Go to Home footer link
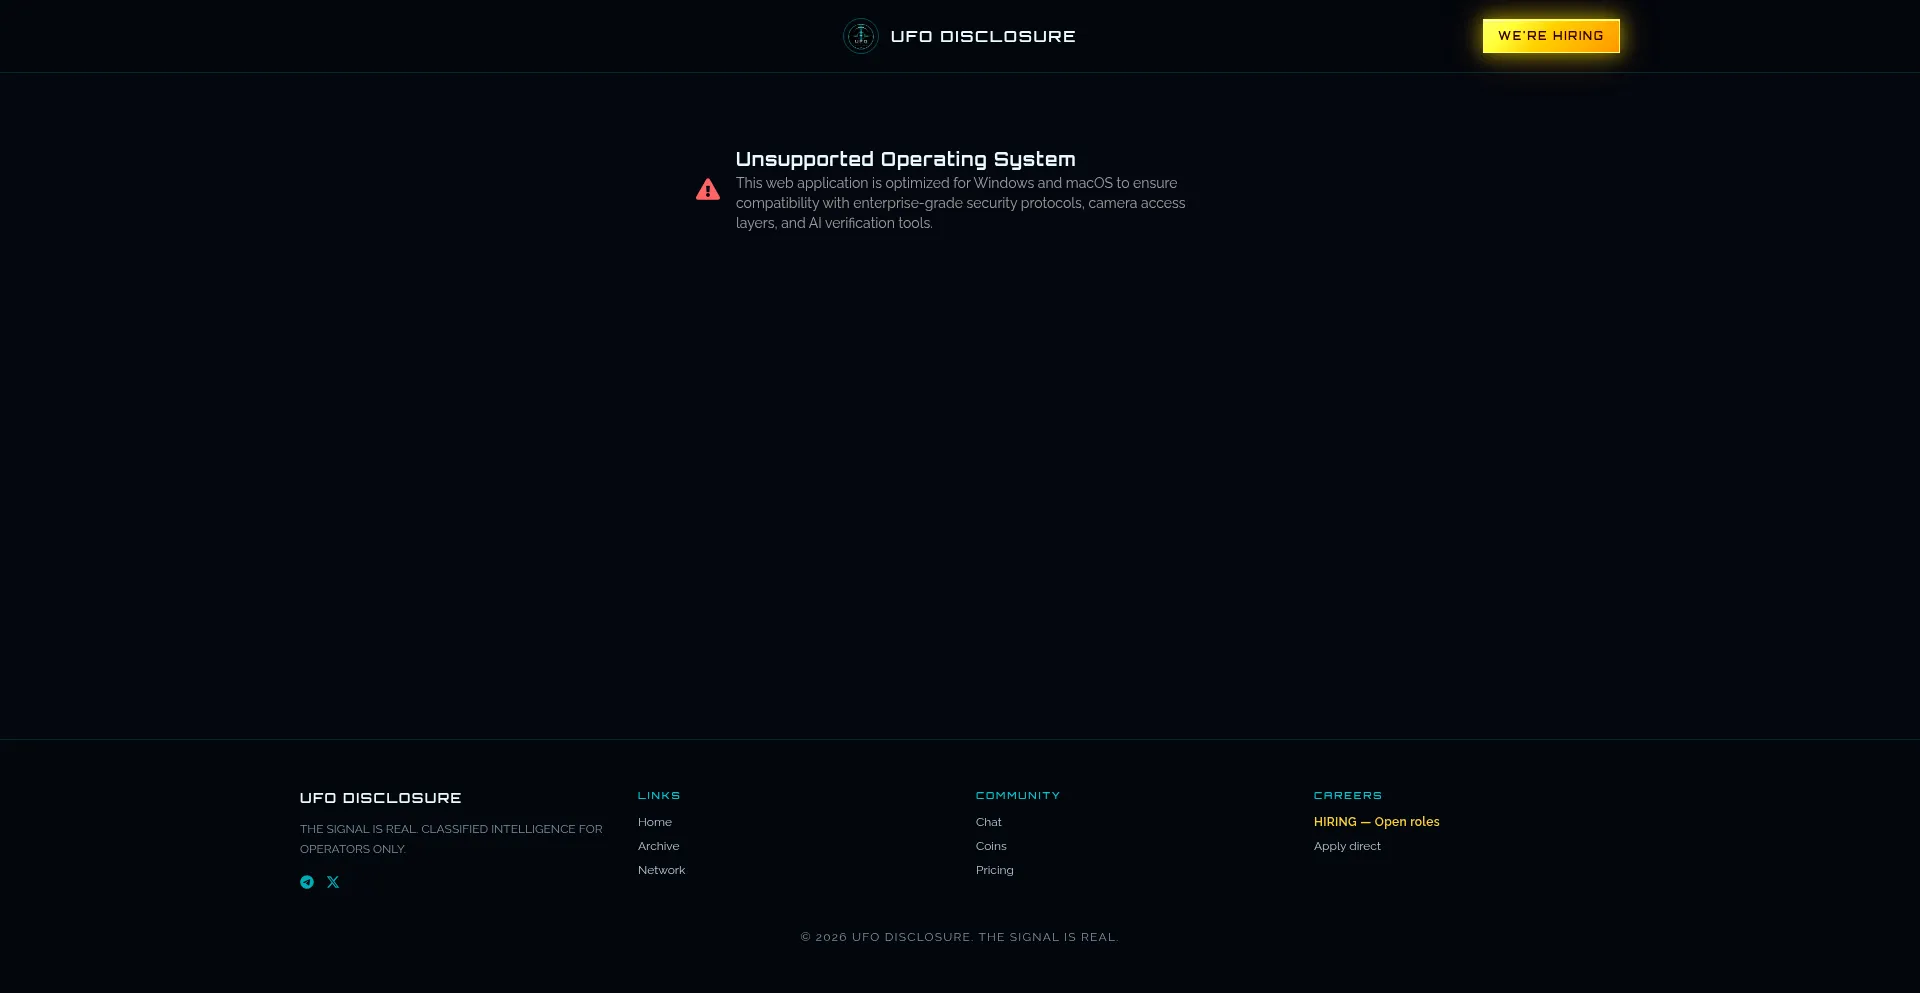This screenshot has width=1920, height=993. coord(655,822)
